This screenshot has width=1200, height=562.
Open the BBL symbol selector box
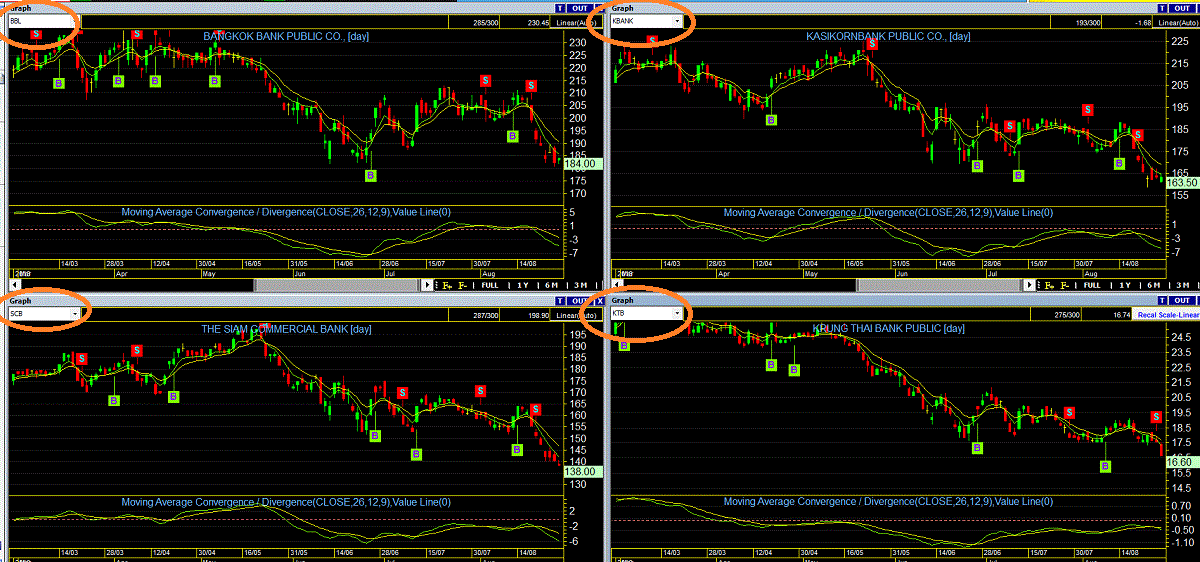[x=44, y=20]
